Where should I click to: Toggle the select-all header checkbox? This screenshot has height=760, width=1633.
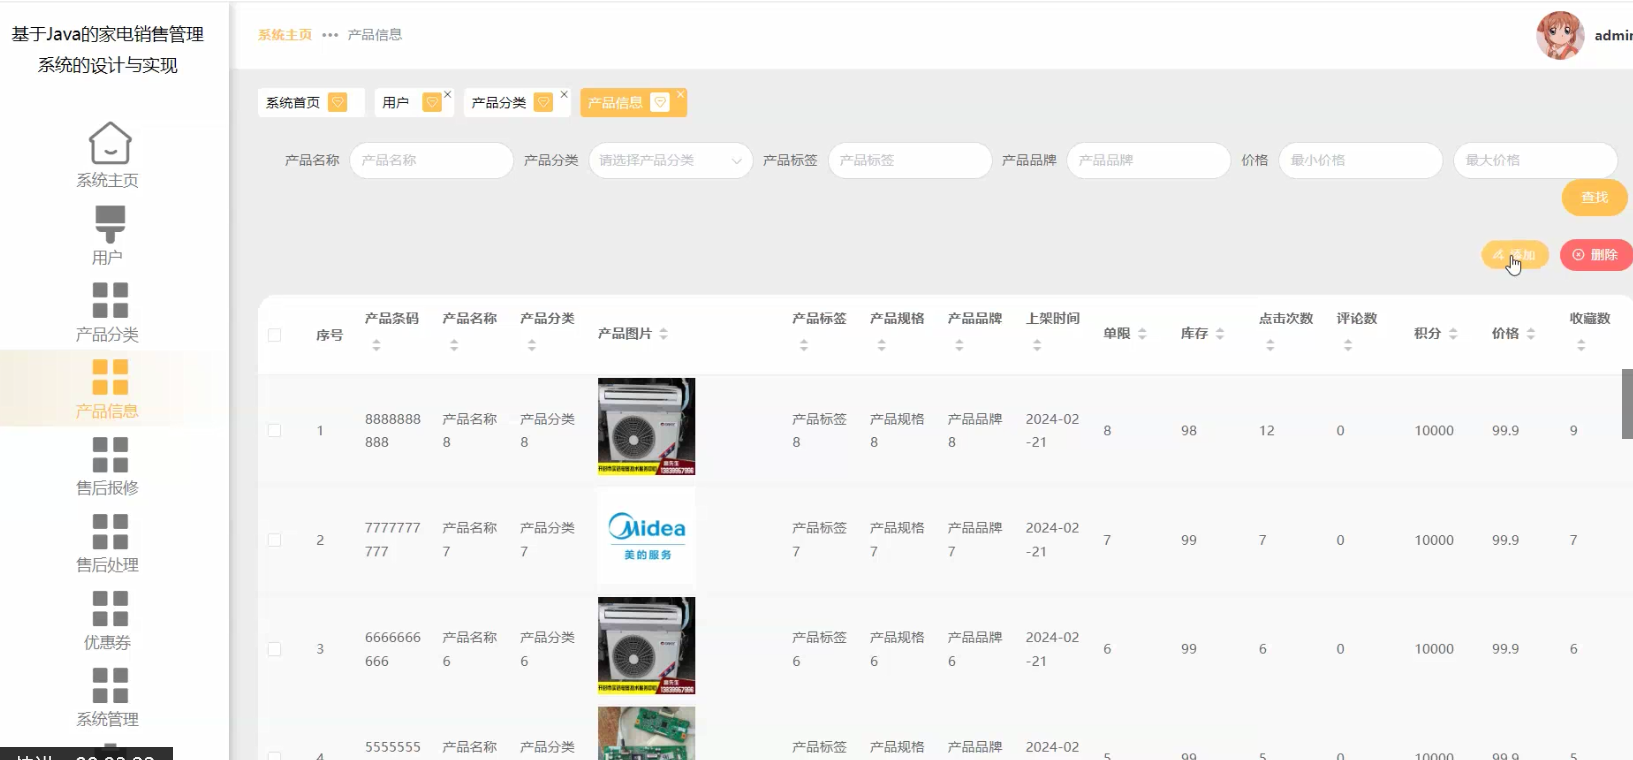point(274,335)
